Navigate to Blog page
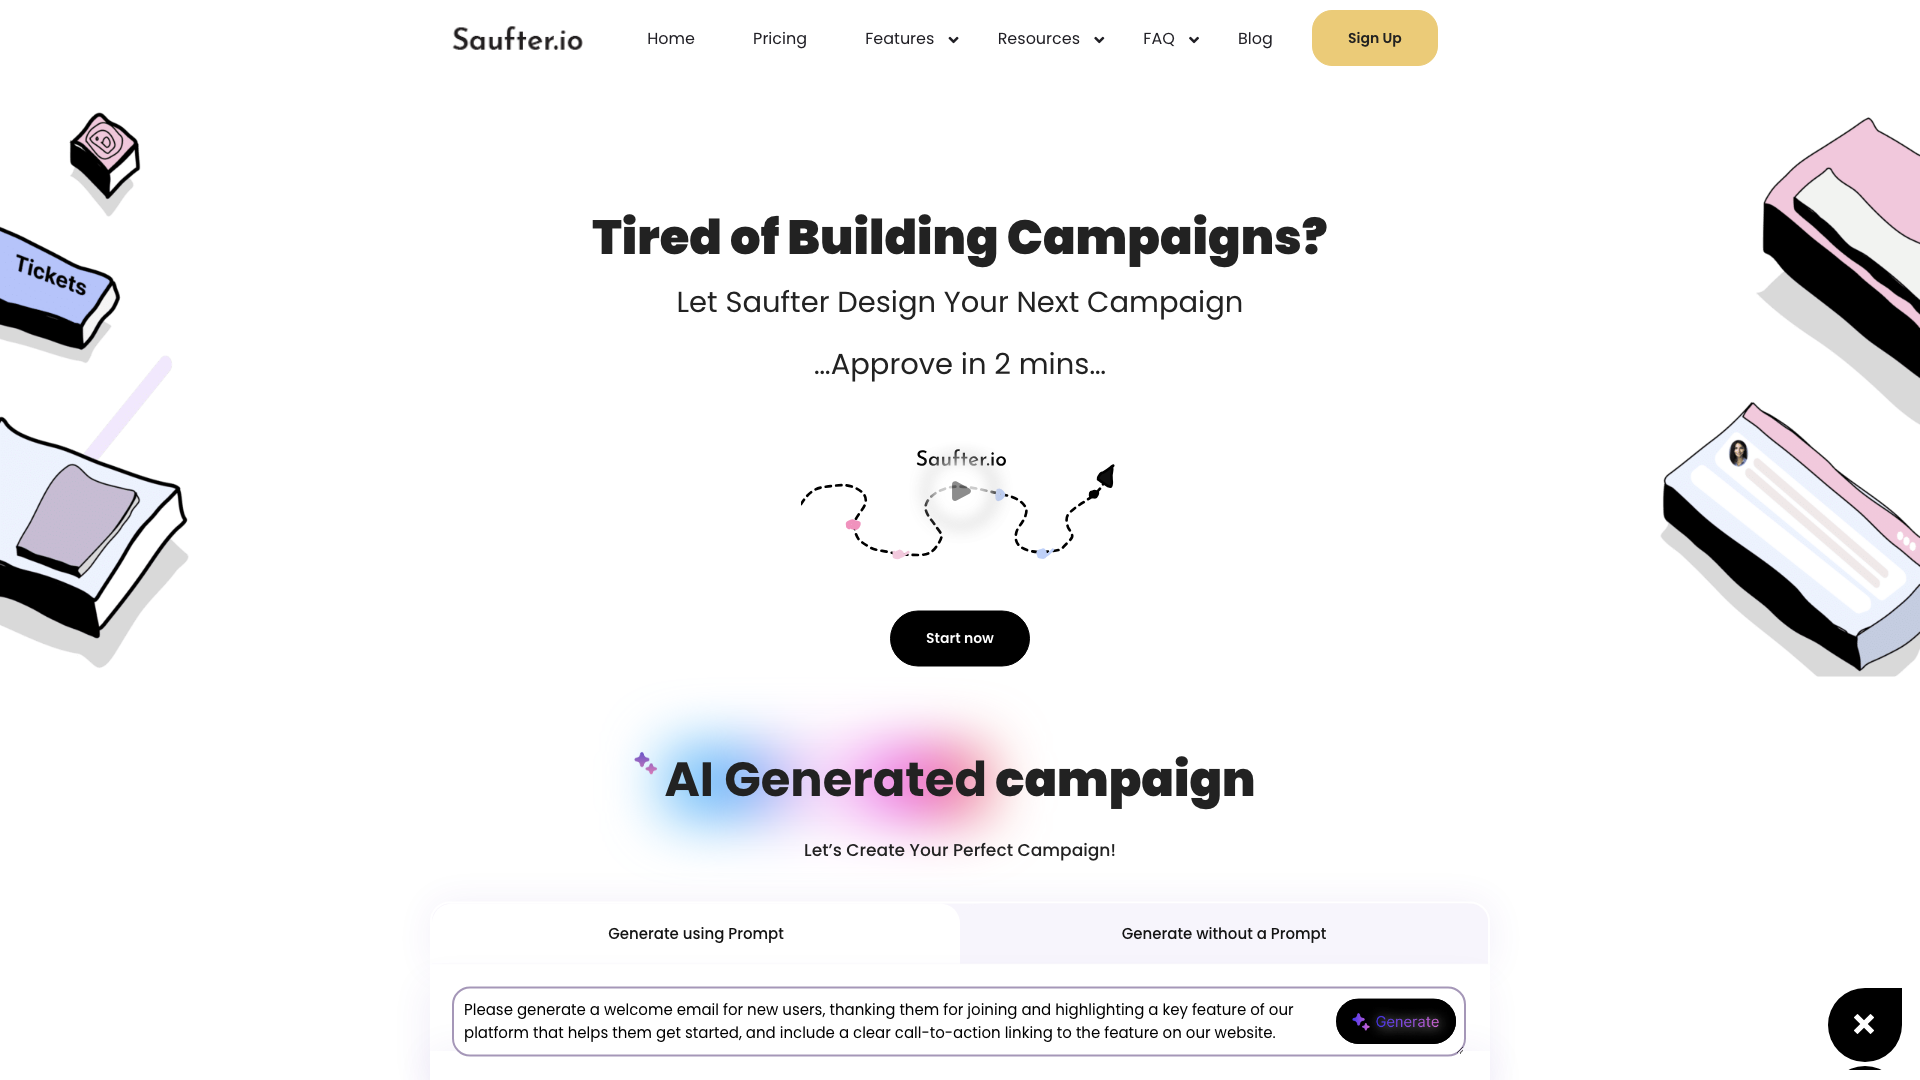Screen dimensions: 1920x1080 tap(1254, 38)
